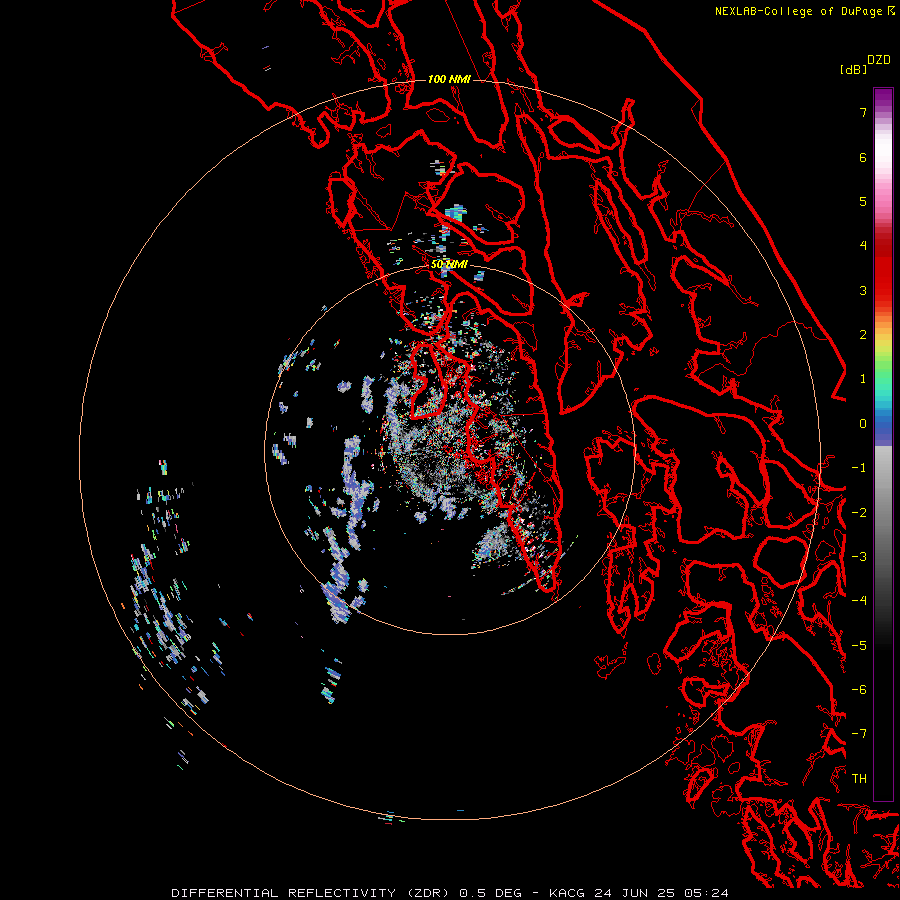
Task: Click the -1 value on color scale
Action: point(859,468)
